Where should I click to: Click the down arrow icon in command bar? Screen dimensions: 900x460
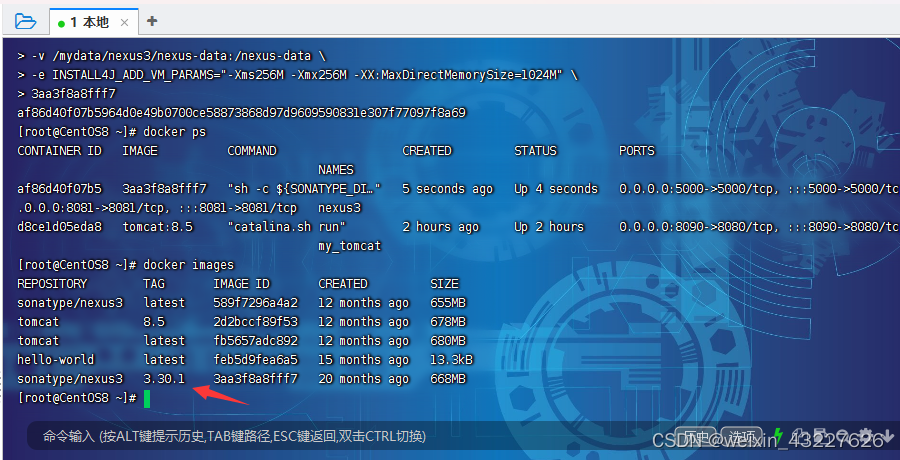tap(887, 434)
